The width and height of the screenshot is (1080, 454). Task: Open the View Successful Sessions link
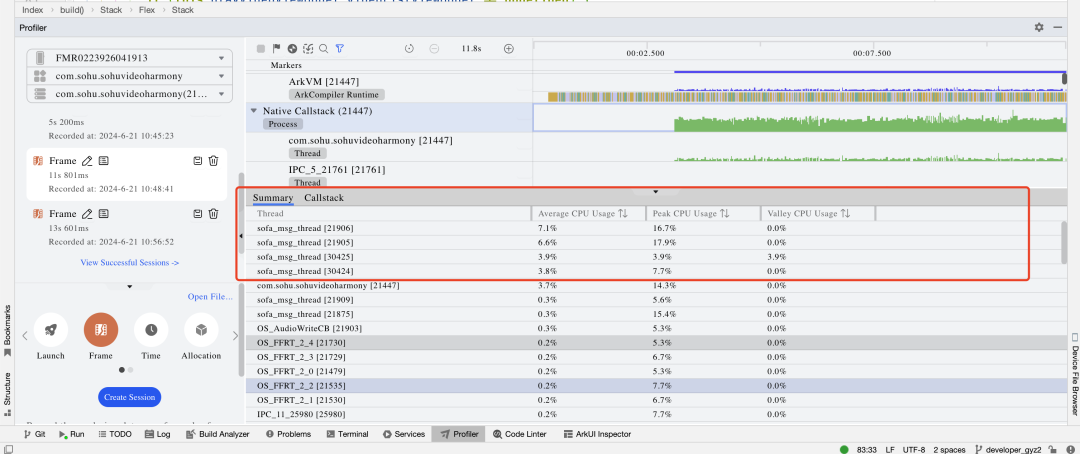pos(129,262)
